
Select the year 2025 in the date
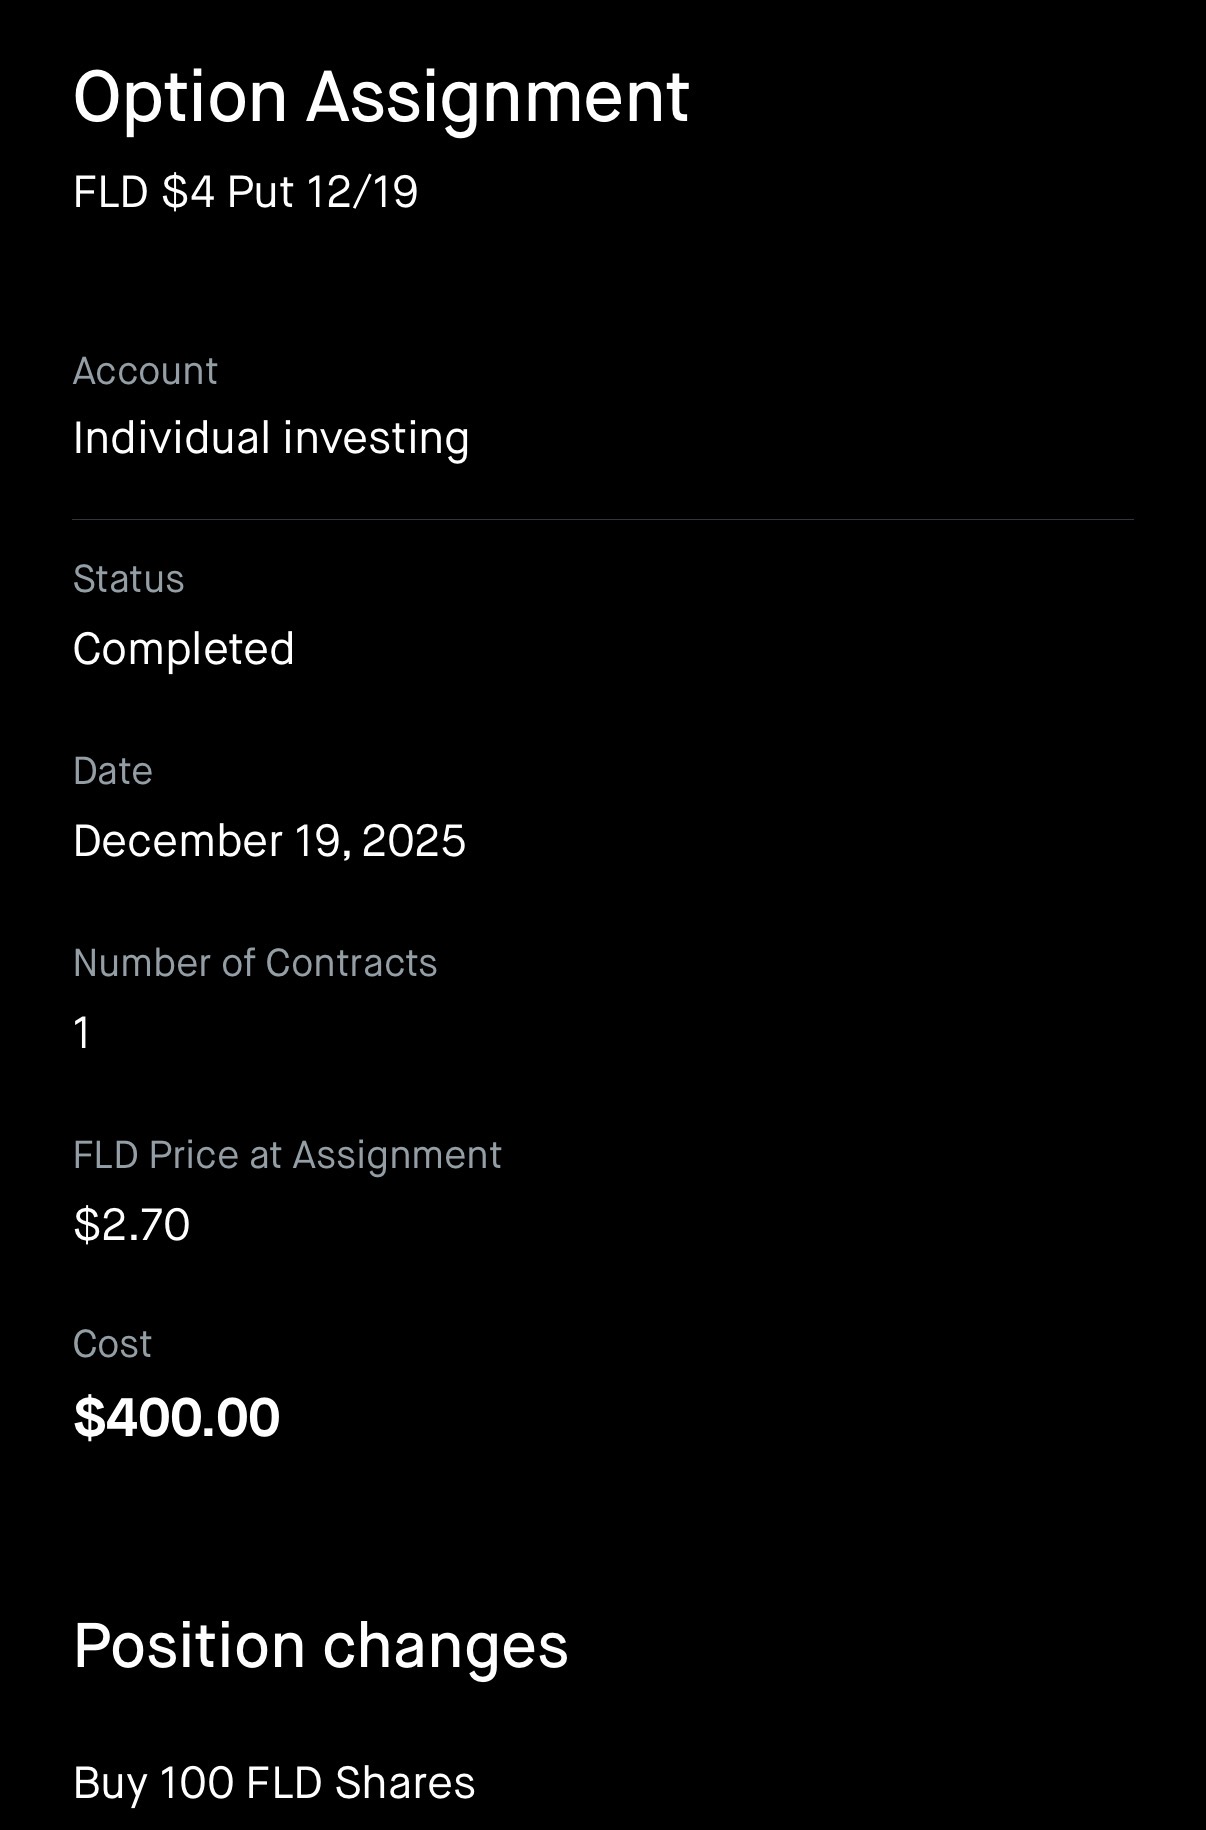click(414, 841)
